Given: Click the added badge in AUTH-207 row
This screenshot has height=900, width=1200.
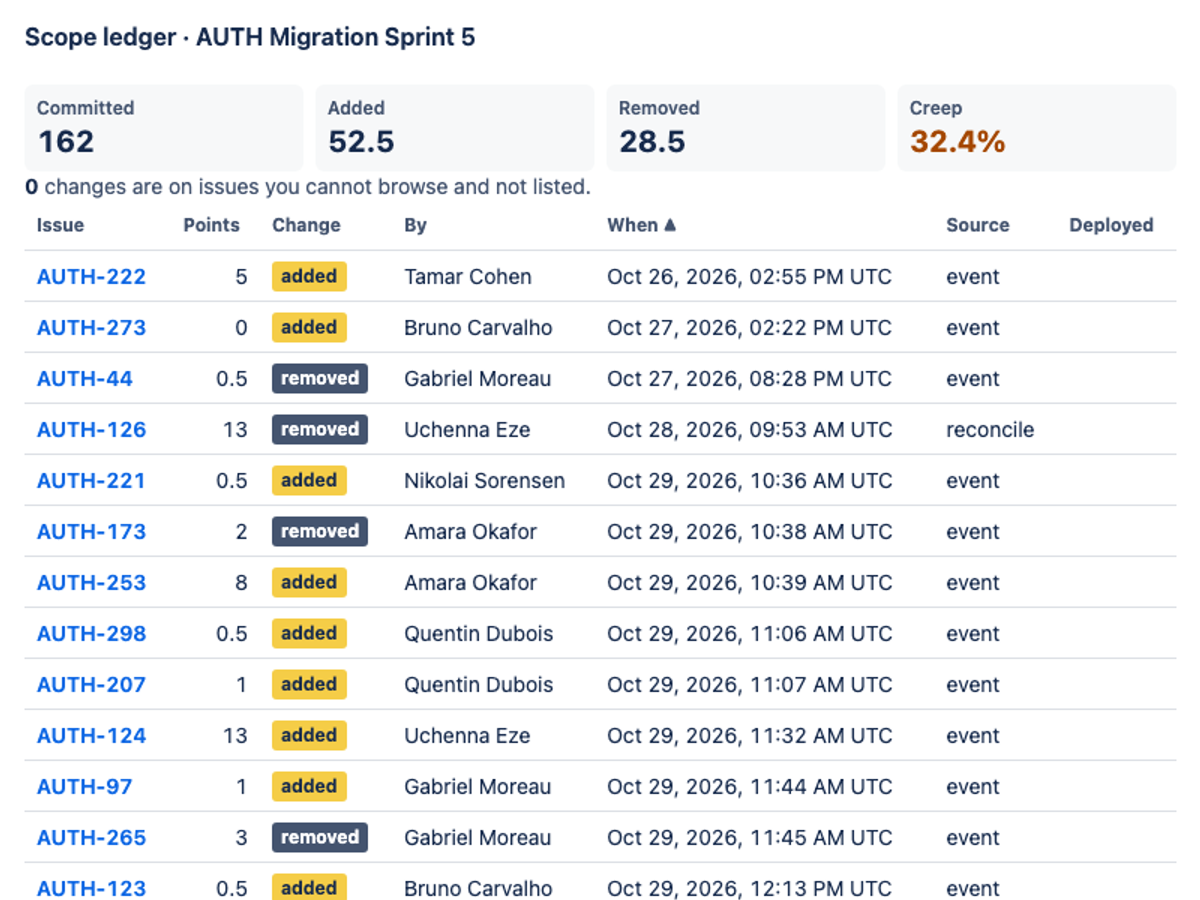Looking at the screenshot, I should pyautogui.click(x=309, y=684).
